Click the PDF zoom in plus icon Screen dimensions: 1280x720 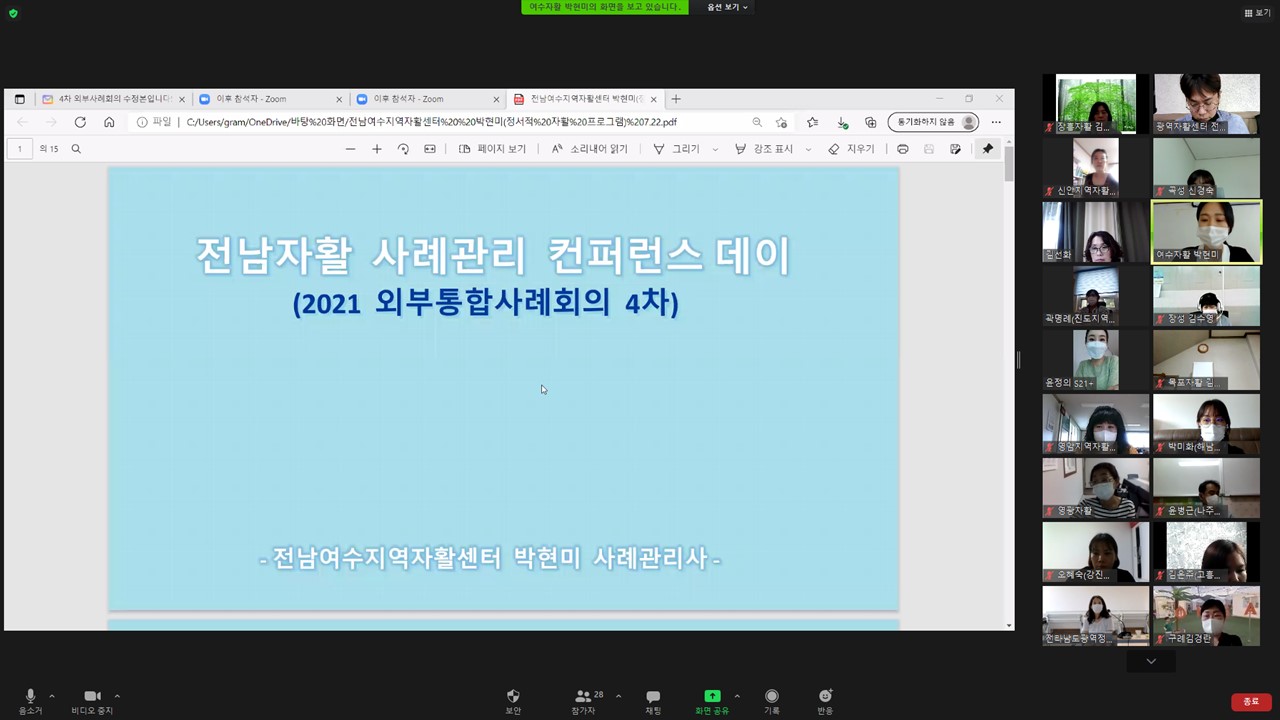pos(377,149)
